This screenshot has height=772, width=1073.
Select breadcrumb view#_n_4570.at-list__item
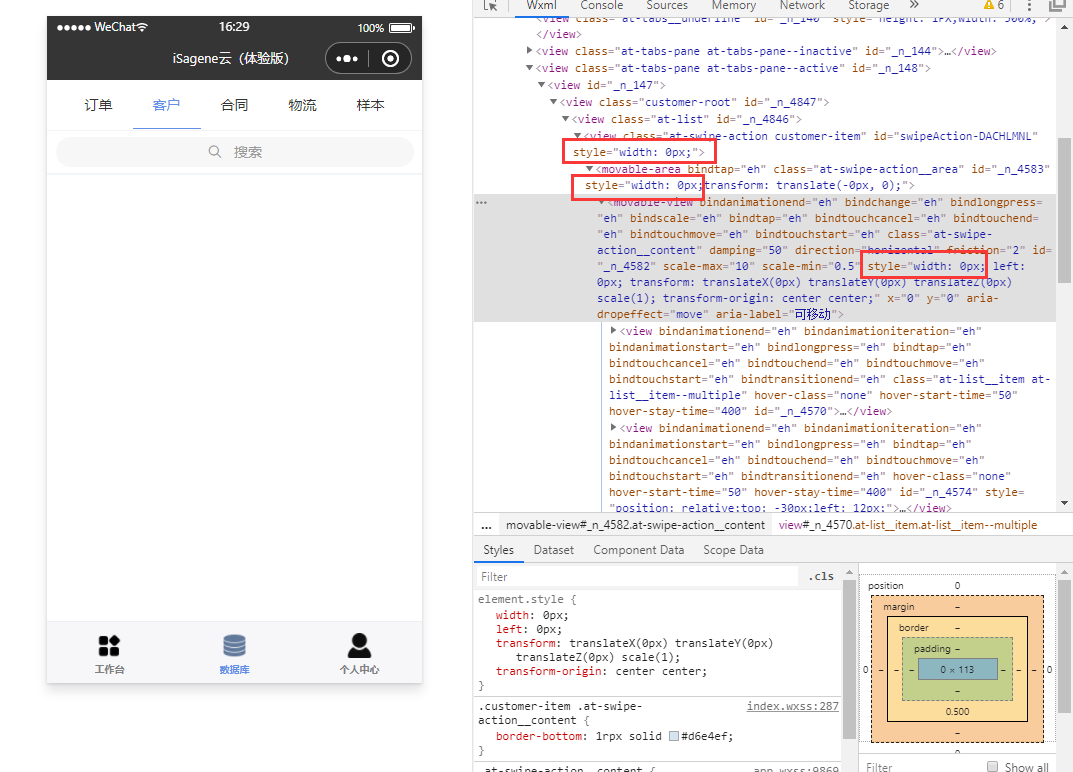tap(907, 525)
